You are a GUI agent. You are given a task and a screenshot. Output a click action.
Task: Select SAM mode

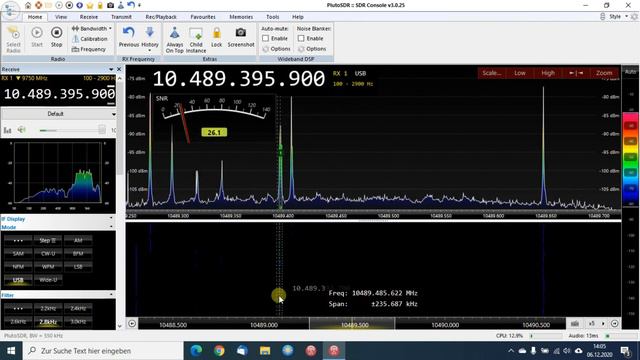(x=18, y=253)
